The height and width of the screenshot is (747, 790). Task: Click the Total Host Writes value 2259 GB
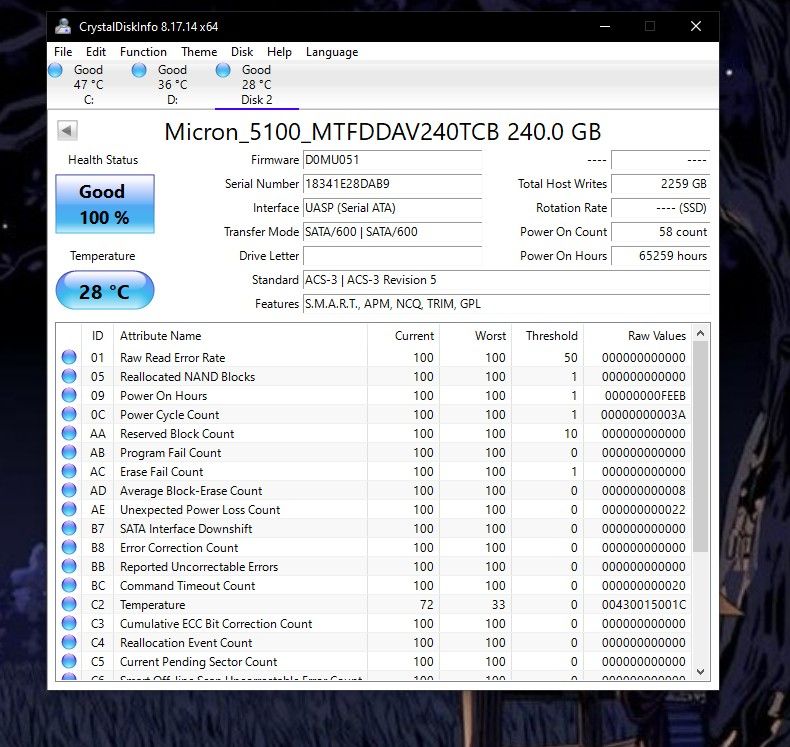(x=661, y=184)
